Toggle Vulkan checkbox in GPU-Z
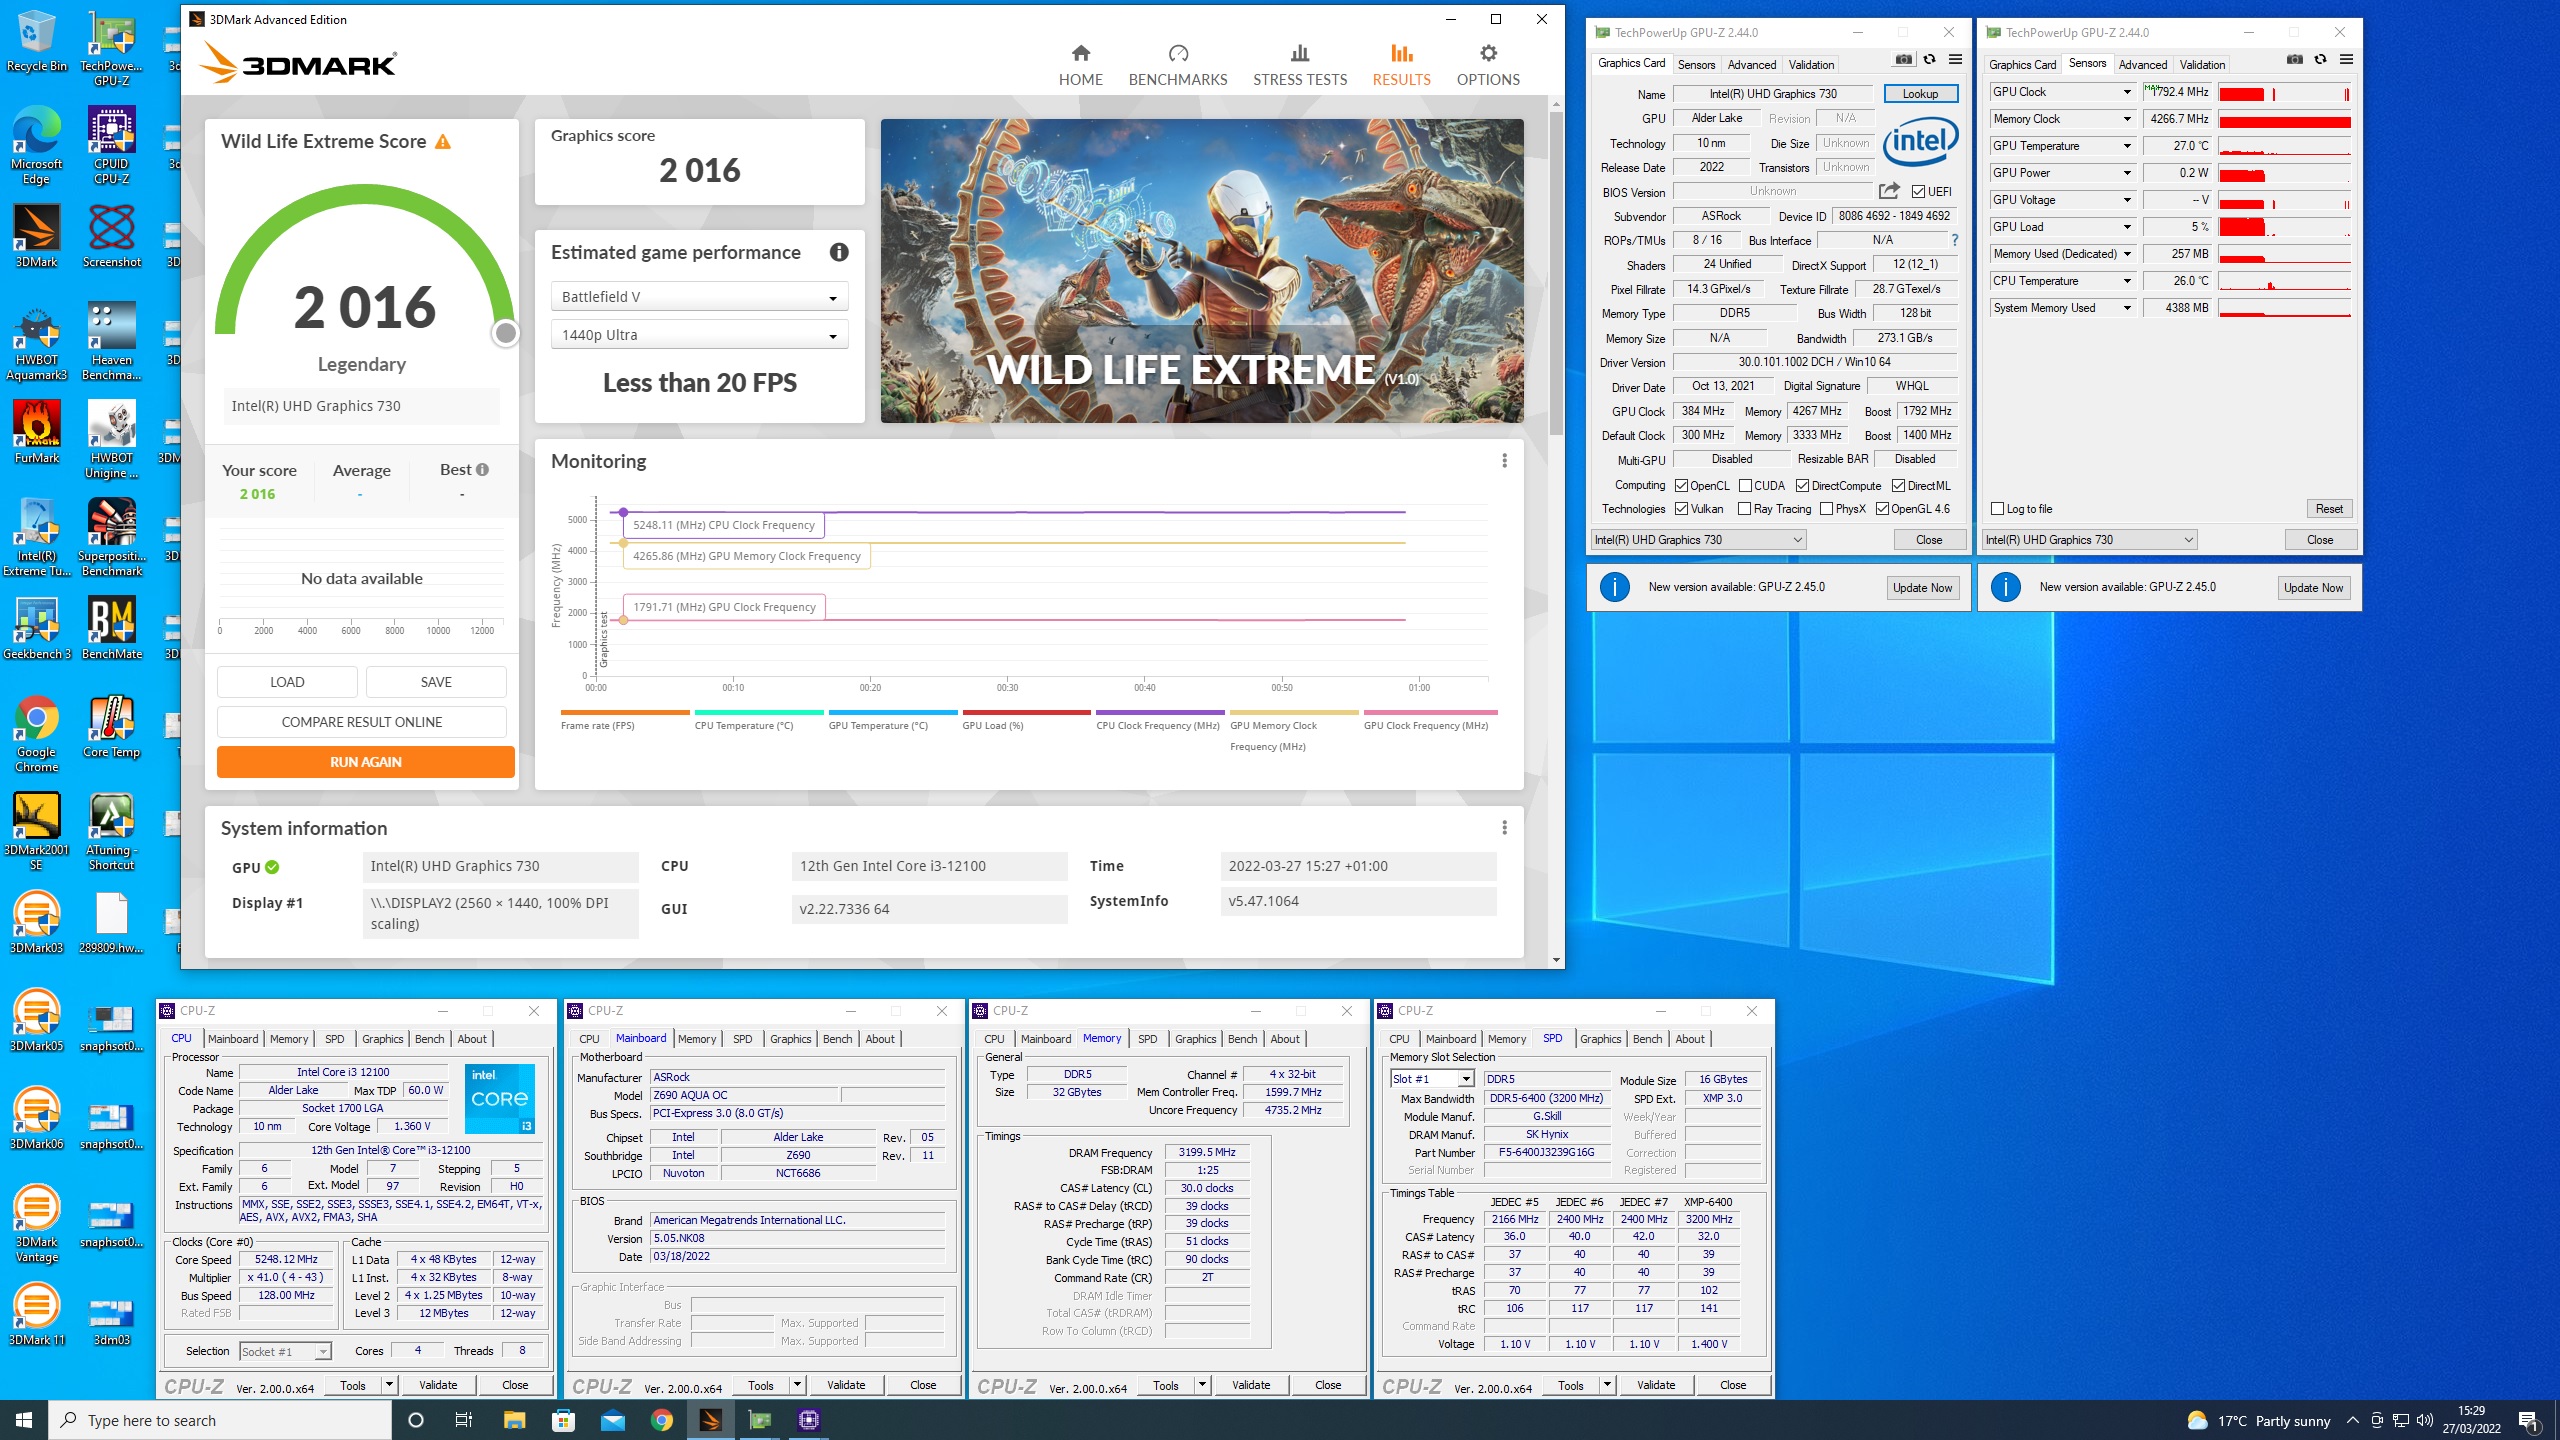The width and height of the screenshot is (2560, 1440). pyautogui.click(x=1682, y=509)
